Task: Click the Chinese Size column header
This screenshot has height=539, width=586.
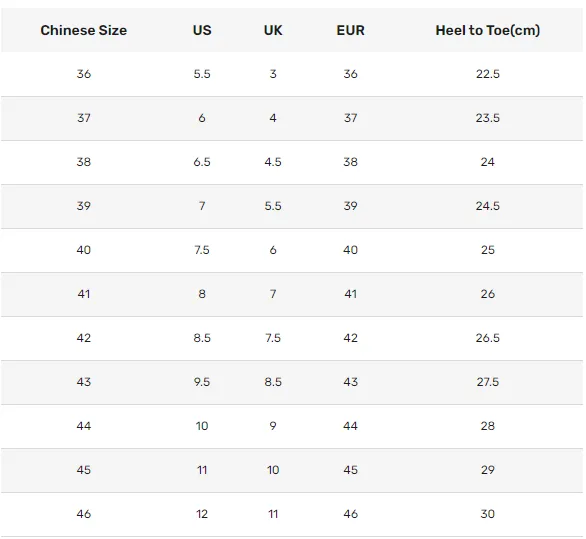Action: (x=84, y=30)
